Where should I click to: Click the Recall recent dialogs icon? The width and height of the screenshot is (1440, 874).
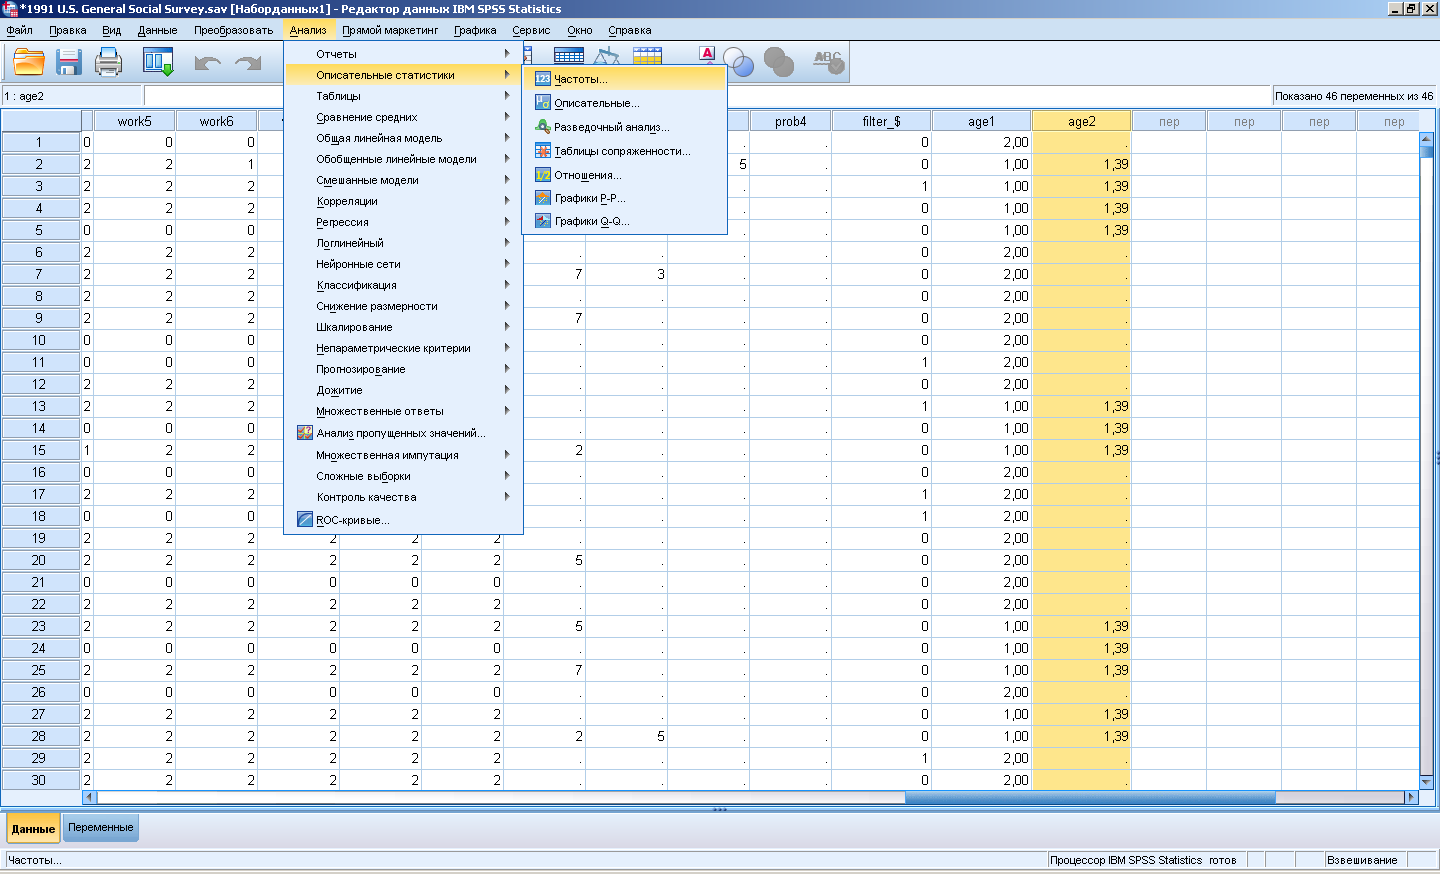tap(158, 63)
